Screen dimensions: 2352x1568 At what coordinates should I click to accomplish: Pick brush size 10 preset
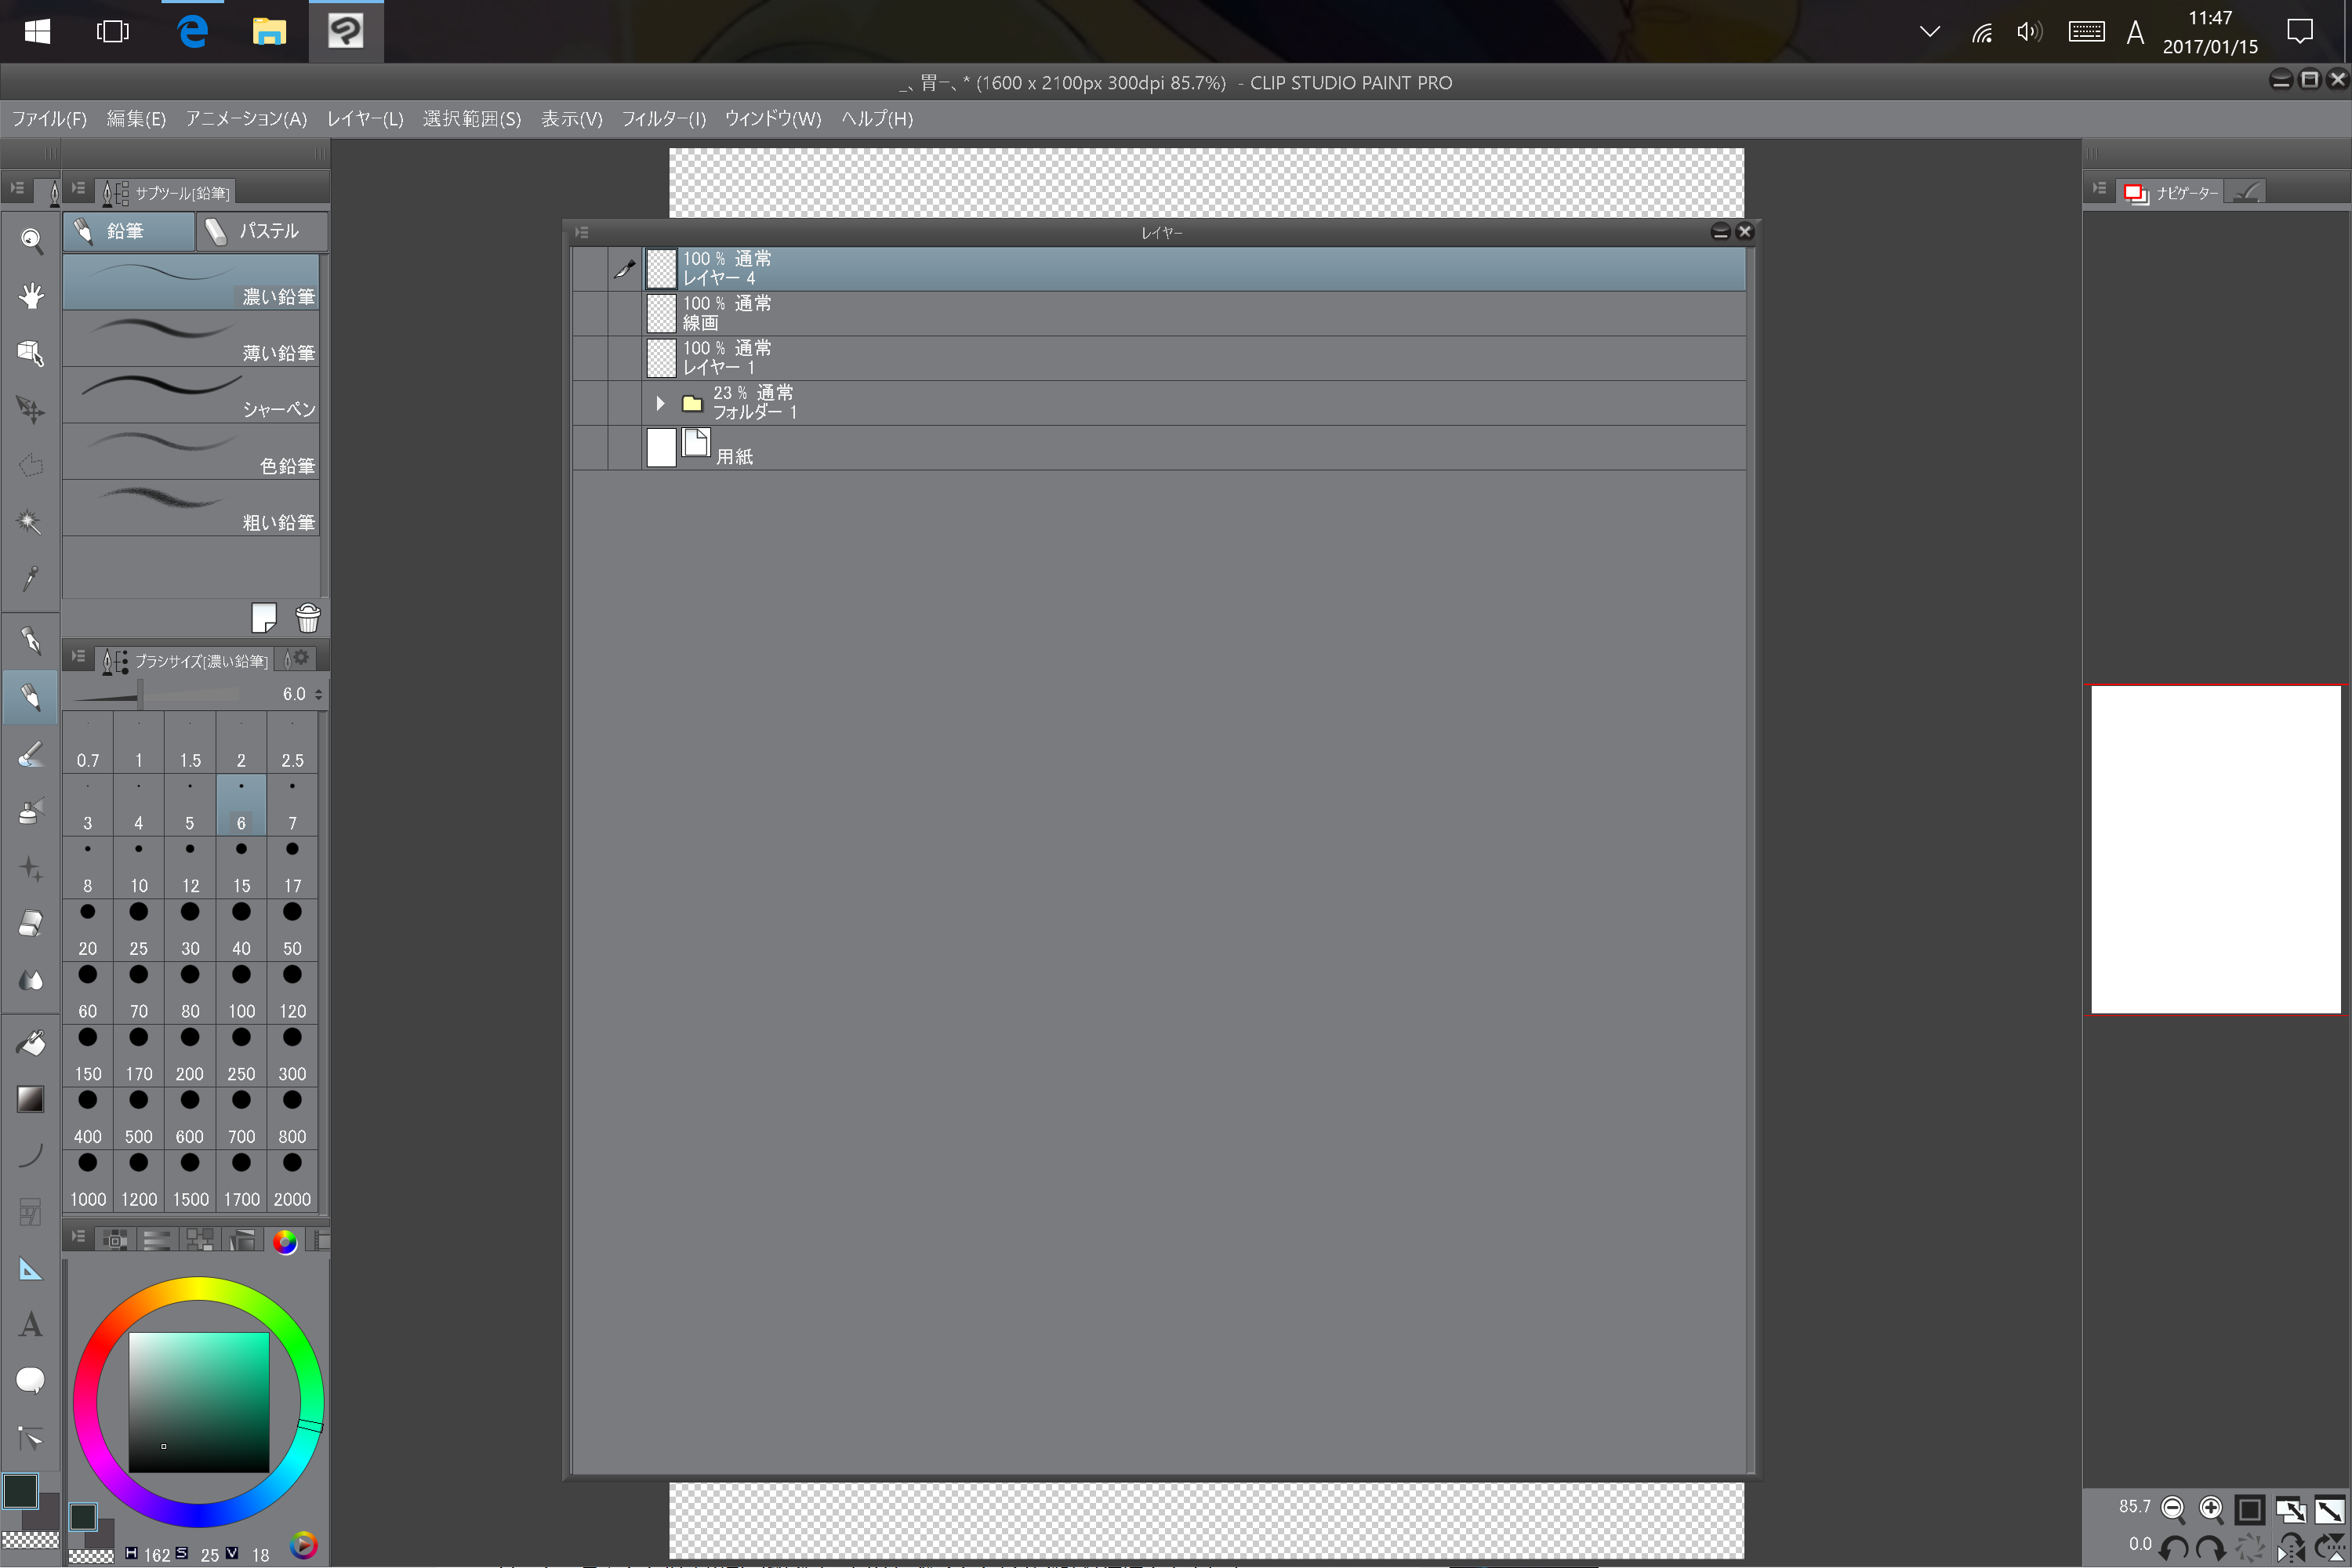139,867
